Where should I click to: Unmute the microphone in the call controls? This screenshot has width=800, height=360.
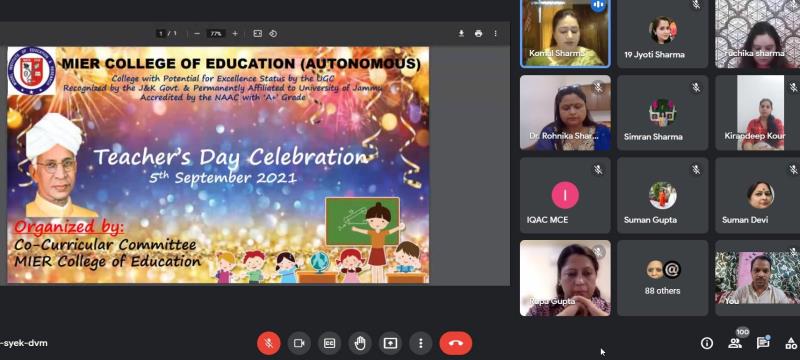pos(269,343)
